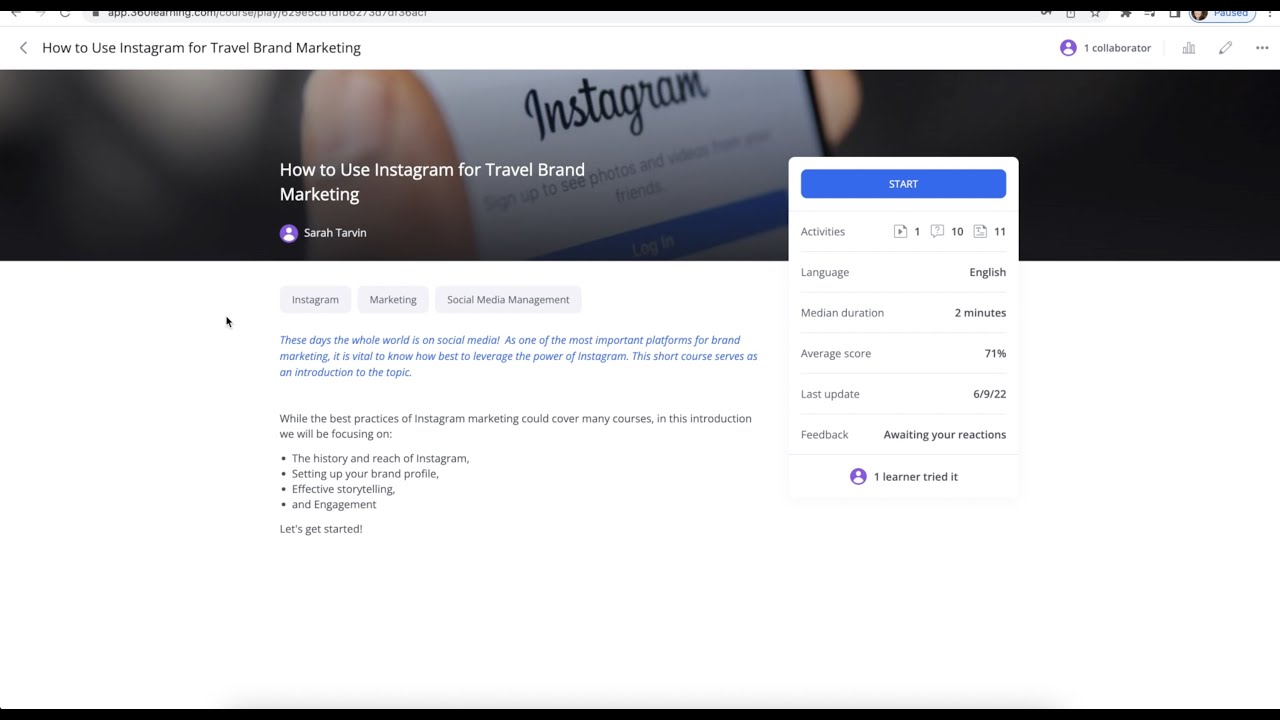This screenshot has width=1280, height=720.
Task: Click the '6/9/22' last update value
Action: [989, 394]
